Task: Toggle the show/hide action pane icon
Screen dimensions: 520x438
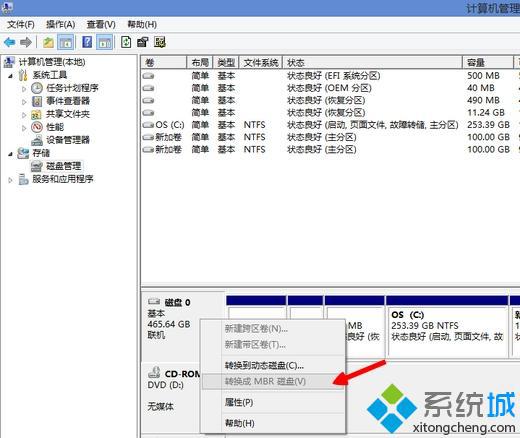Action: point(105,42)
